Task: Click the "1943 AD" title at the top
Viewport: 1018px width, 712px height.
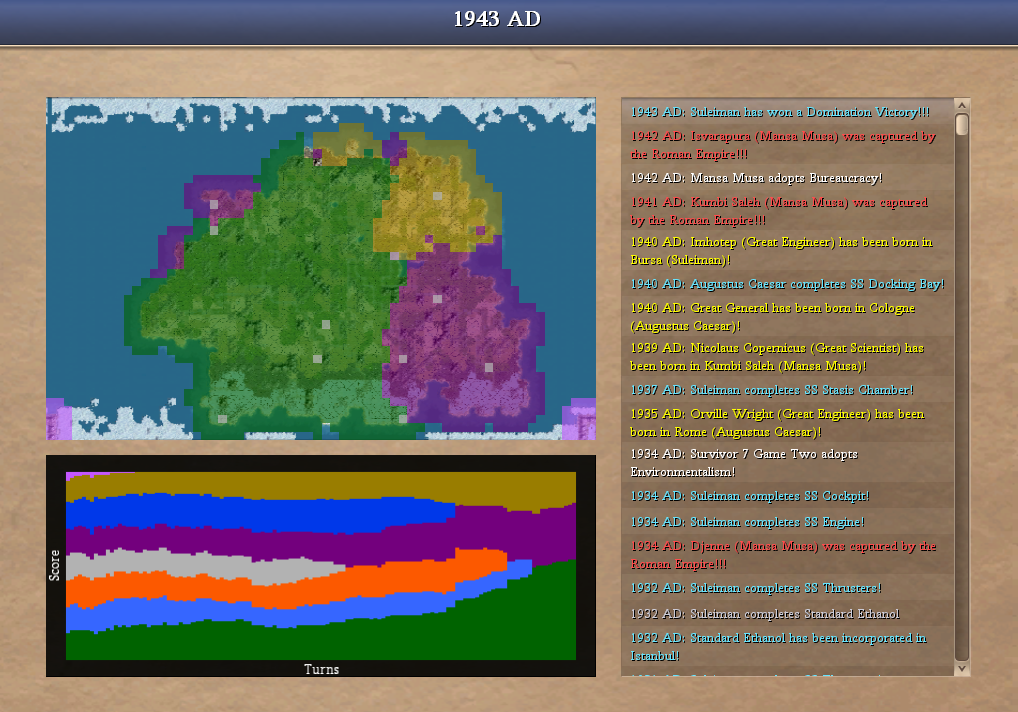Action: [497, 19]
